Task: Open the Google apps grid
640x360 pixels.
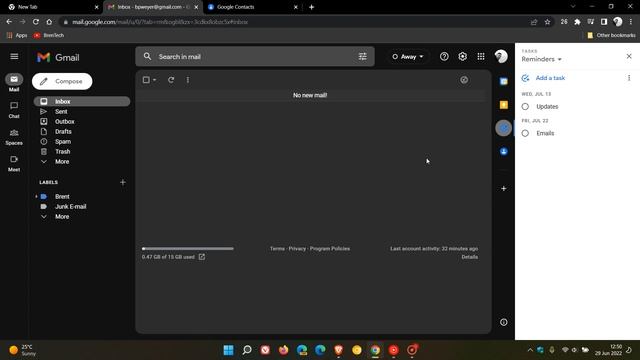Action: (481, 56)
